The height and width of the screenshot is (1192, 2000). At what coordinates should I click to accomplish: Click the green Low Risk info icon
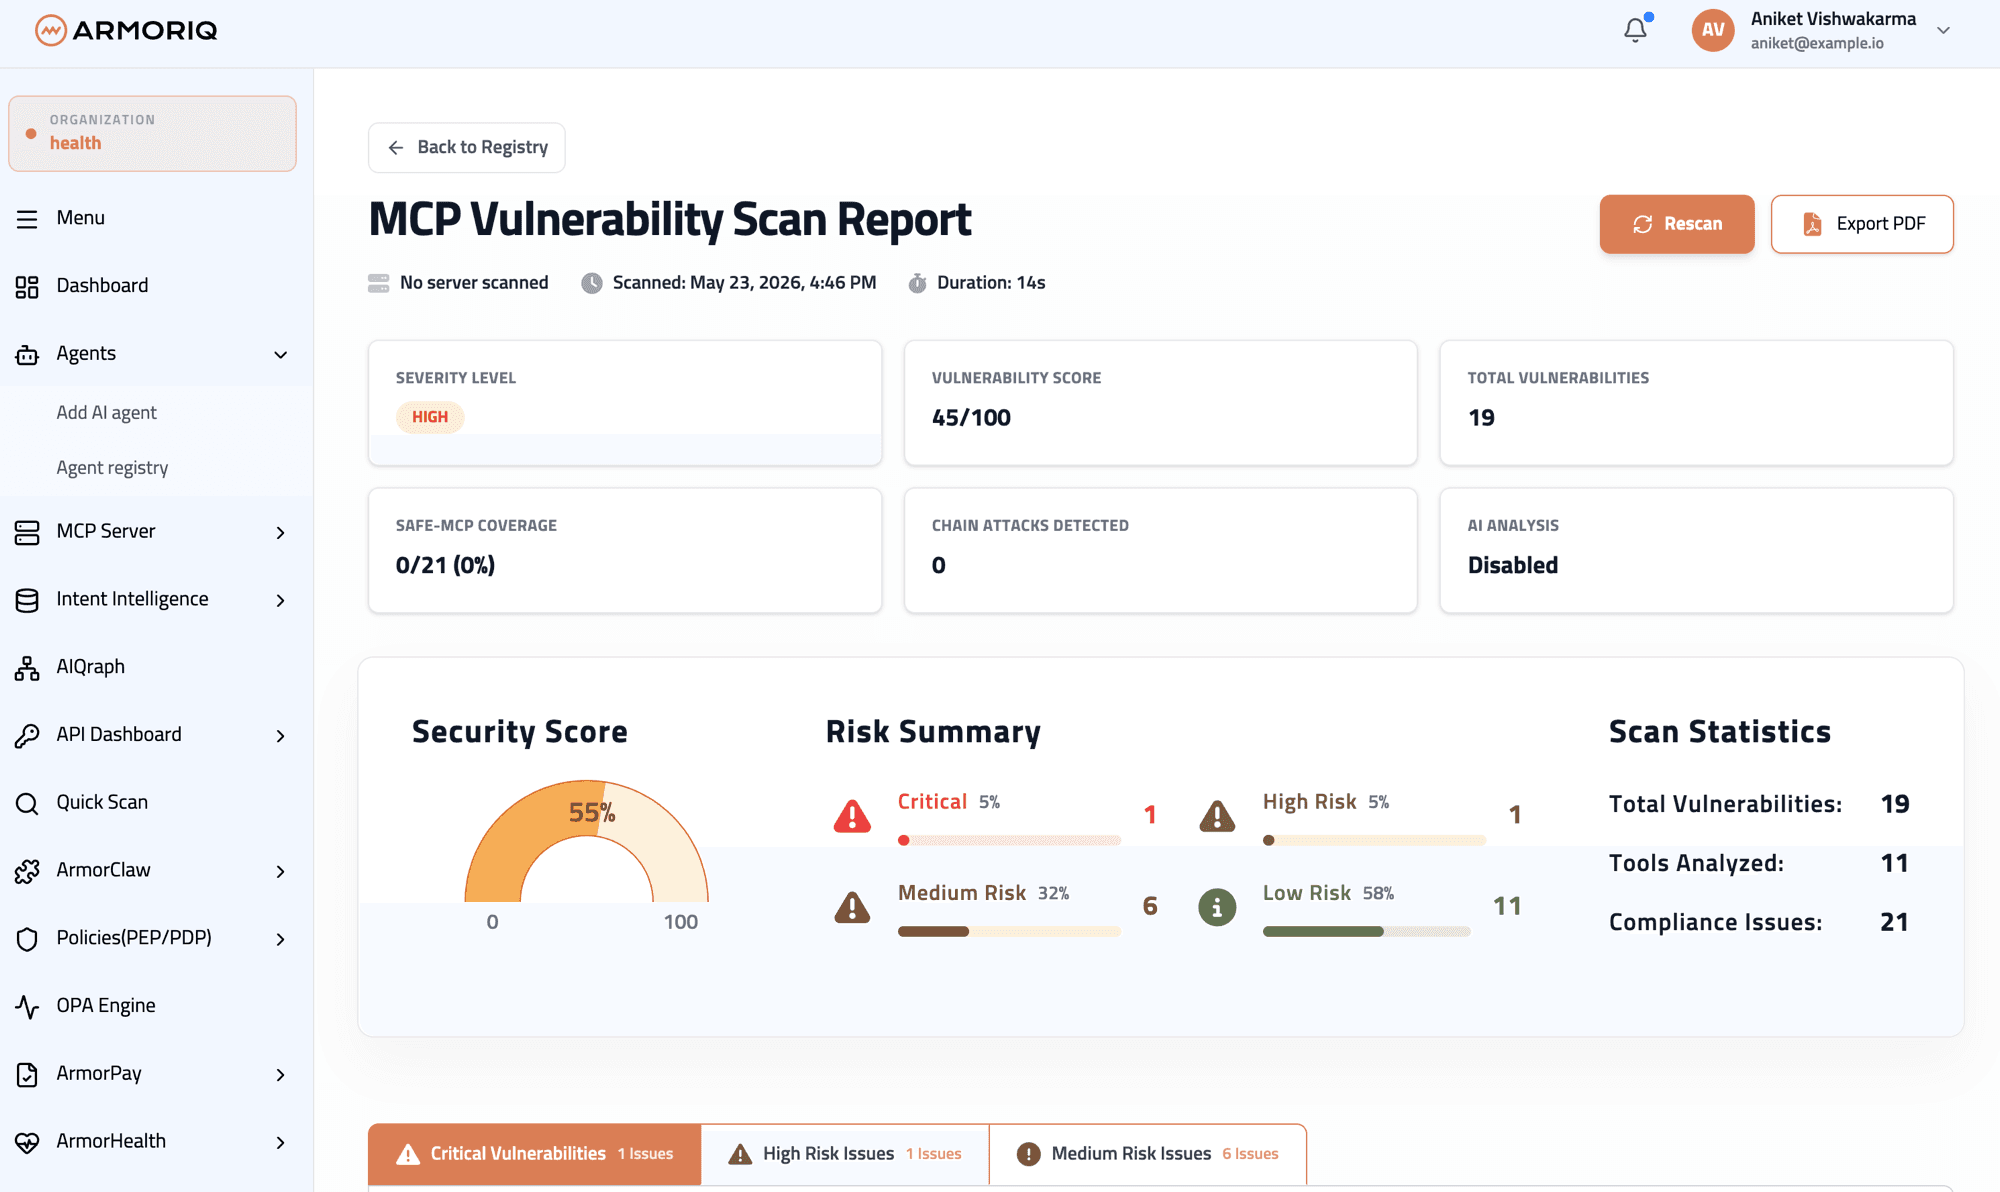pyautogui.click(x=1217, y=907)
